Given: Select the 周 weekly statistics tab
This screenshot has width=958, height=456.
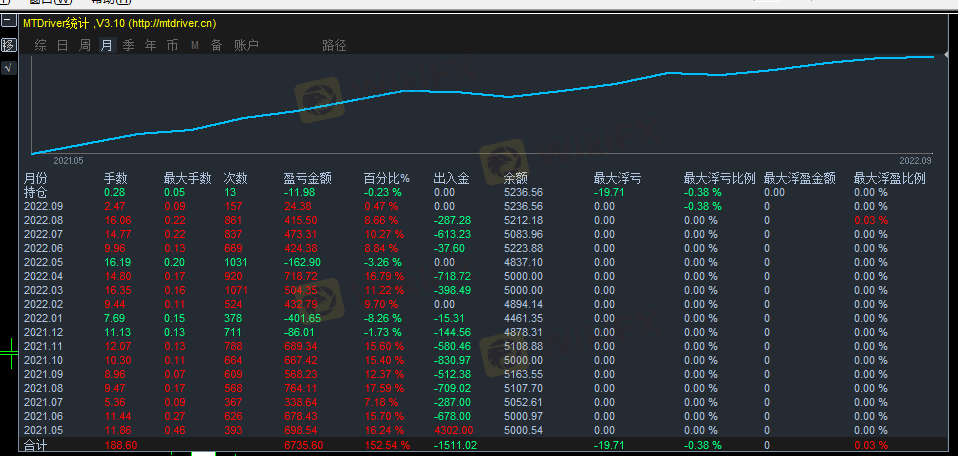Looking at the screenshot, I should tap(84, 45).
